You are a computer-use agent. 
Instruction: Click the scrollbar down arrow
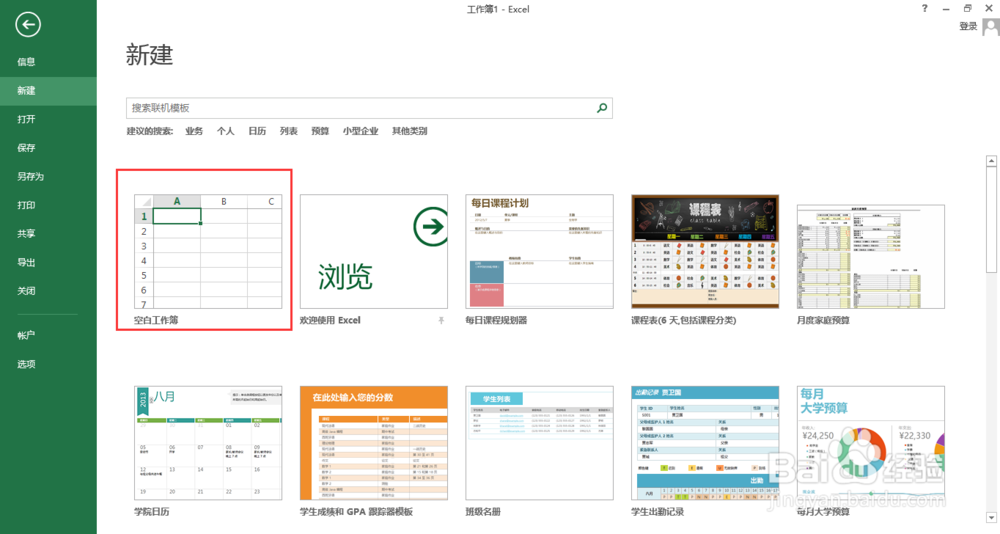click(x=991, y=517)
